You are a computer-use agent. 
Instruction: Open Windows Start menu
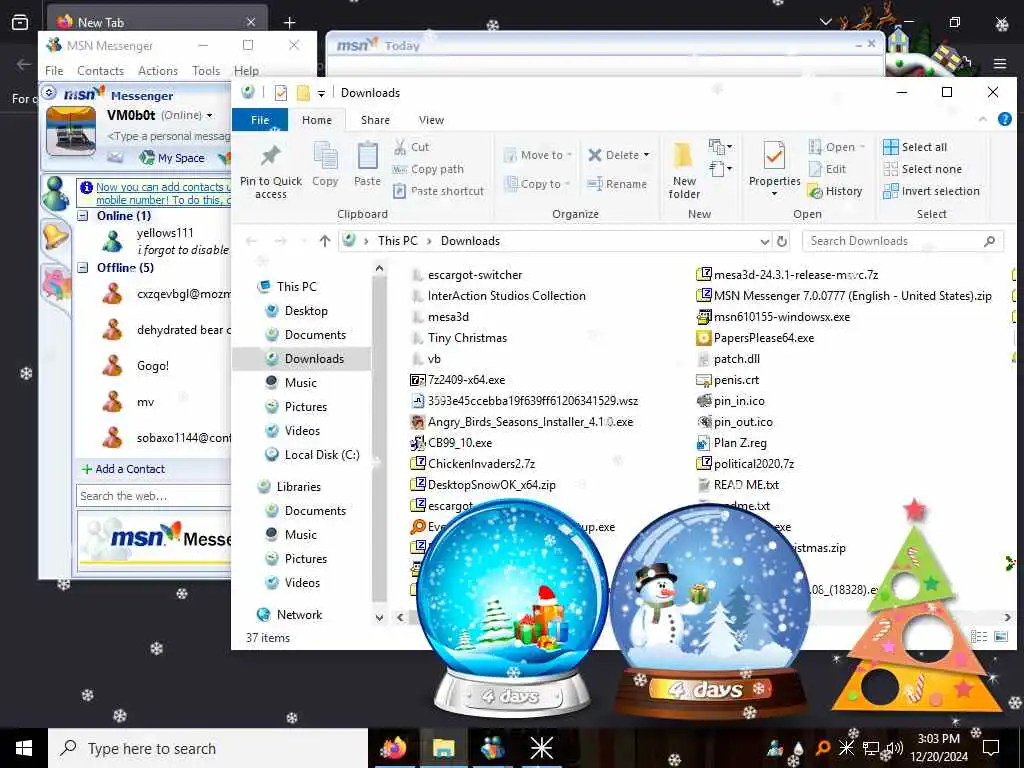point(24,748)
